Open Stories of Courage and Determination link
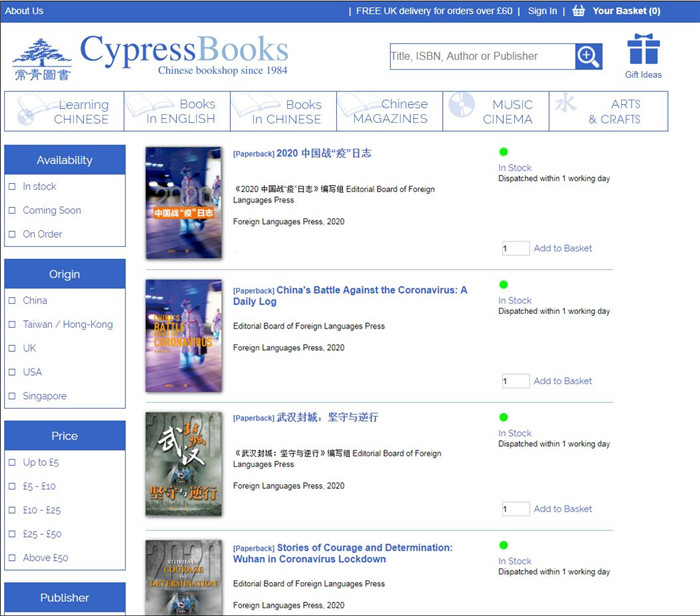This screenshot has height=616, width=700. [342, 553]
